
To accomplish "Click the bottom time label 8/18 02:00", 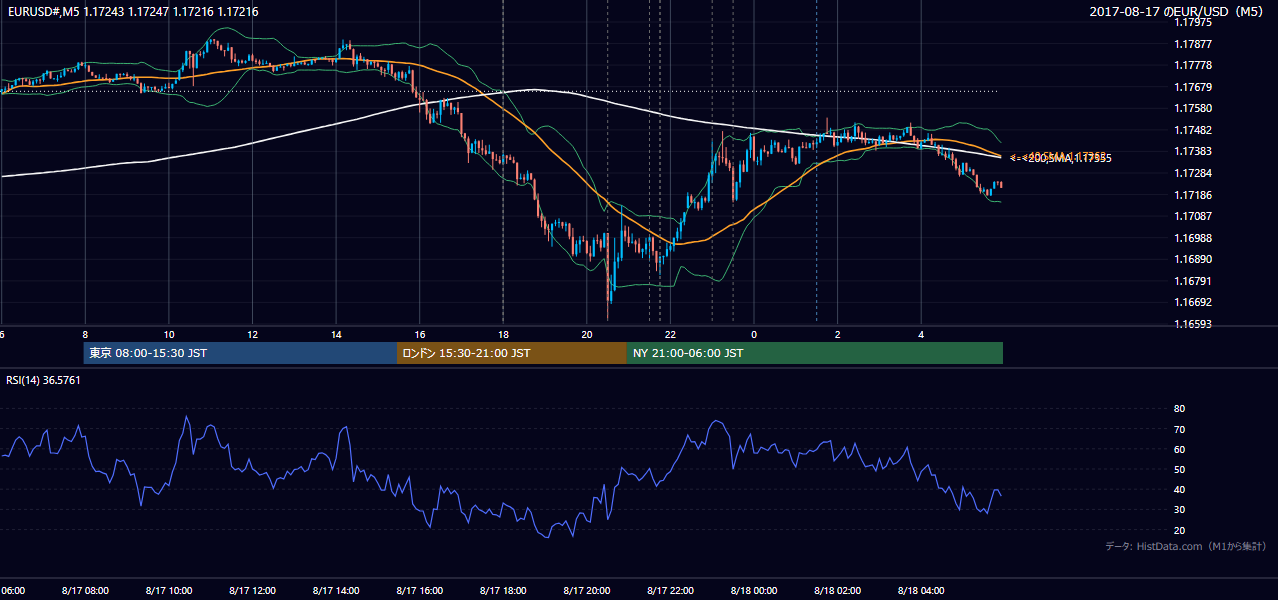I will tap(837, 591).
